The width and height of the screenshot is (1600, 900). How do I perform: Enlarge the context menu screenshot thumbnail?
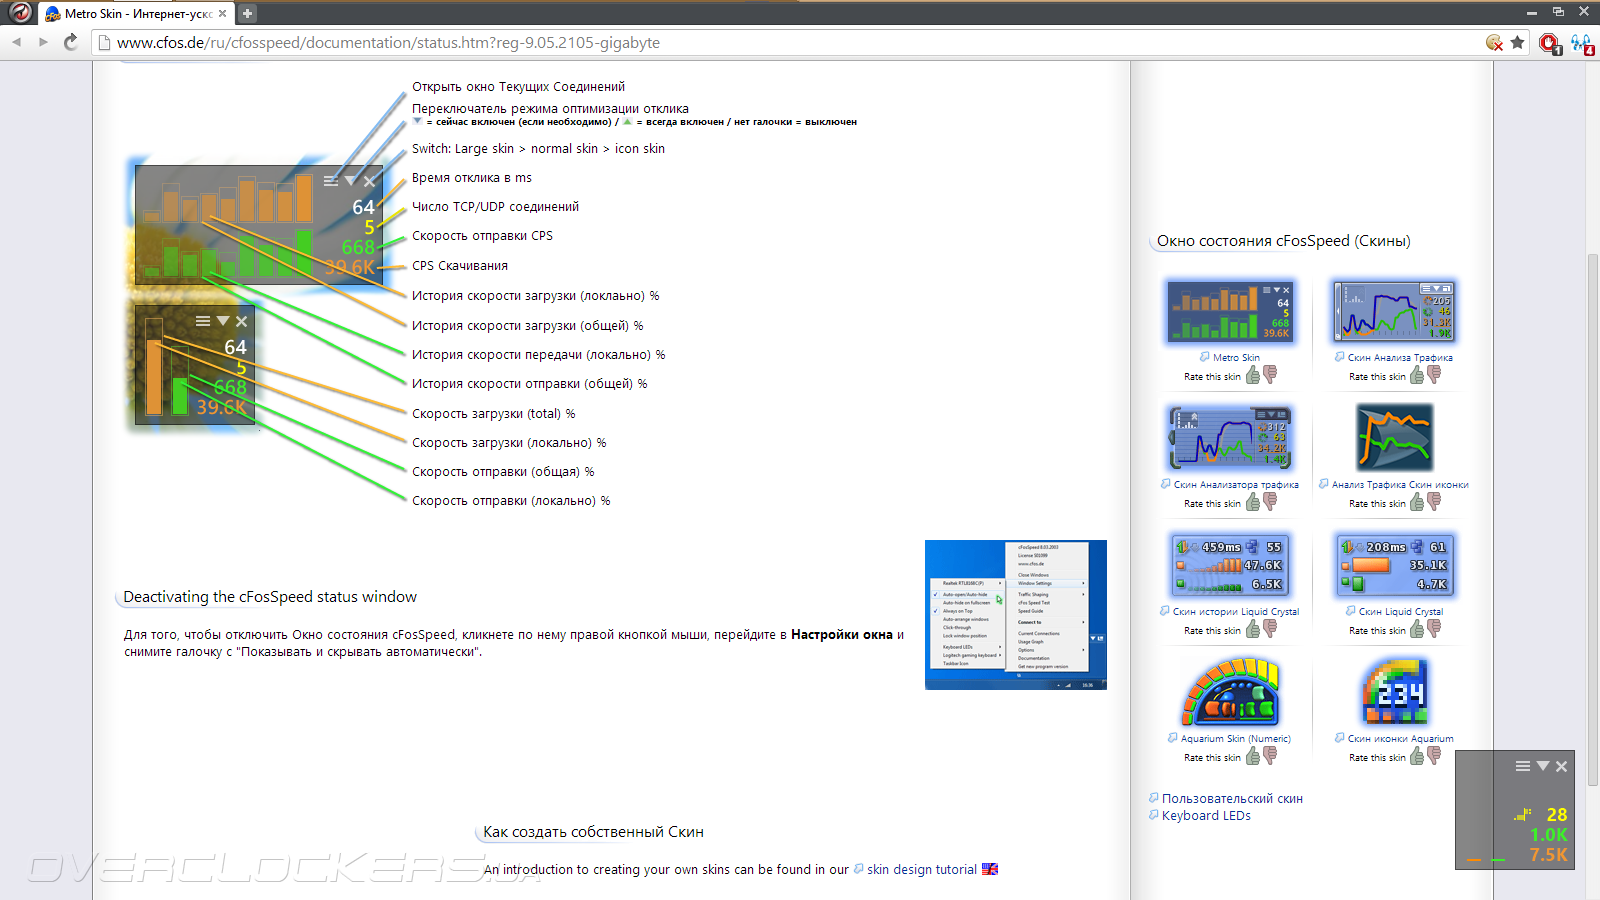point(1016,615)
